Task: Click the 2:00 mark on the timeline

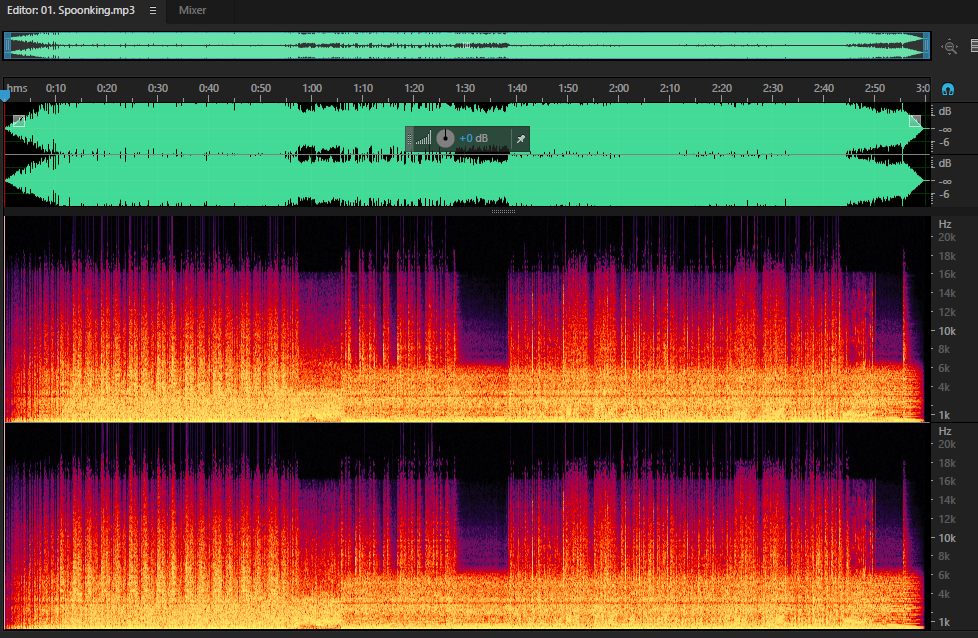Action: click(x=619, y=88)
